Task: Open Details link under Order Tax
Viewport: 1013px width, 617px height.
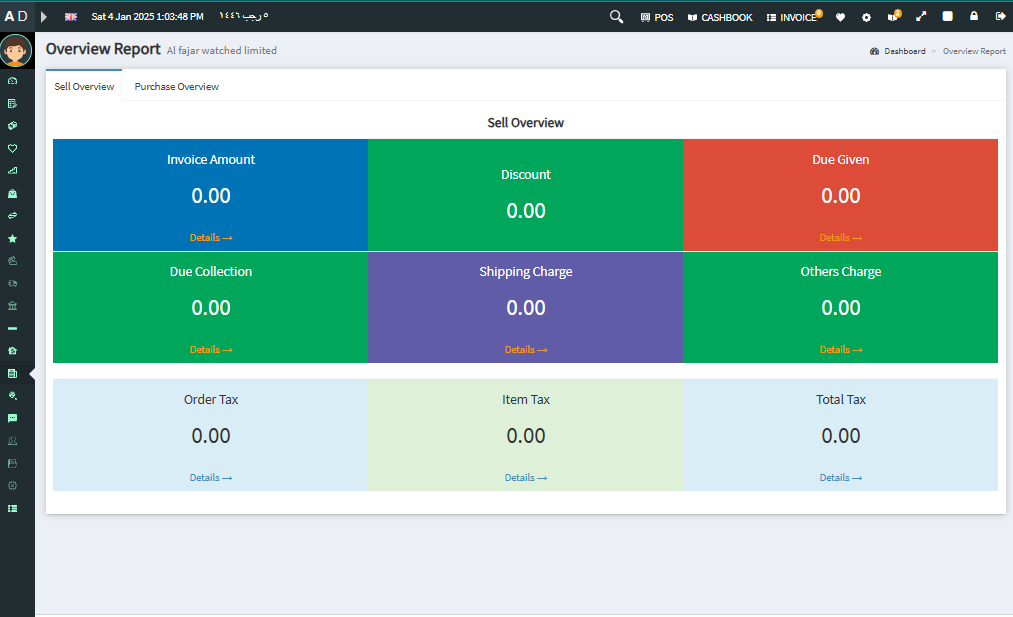Action: click(x=211, y=477)
